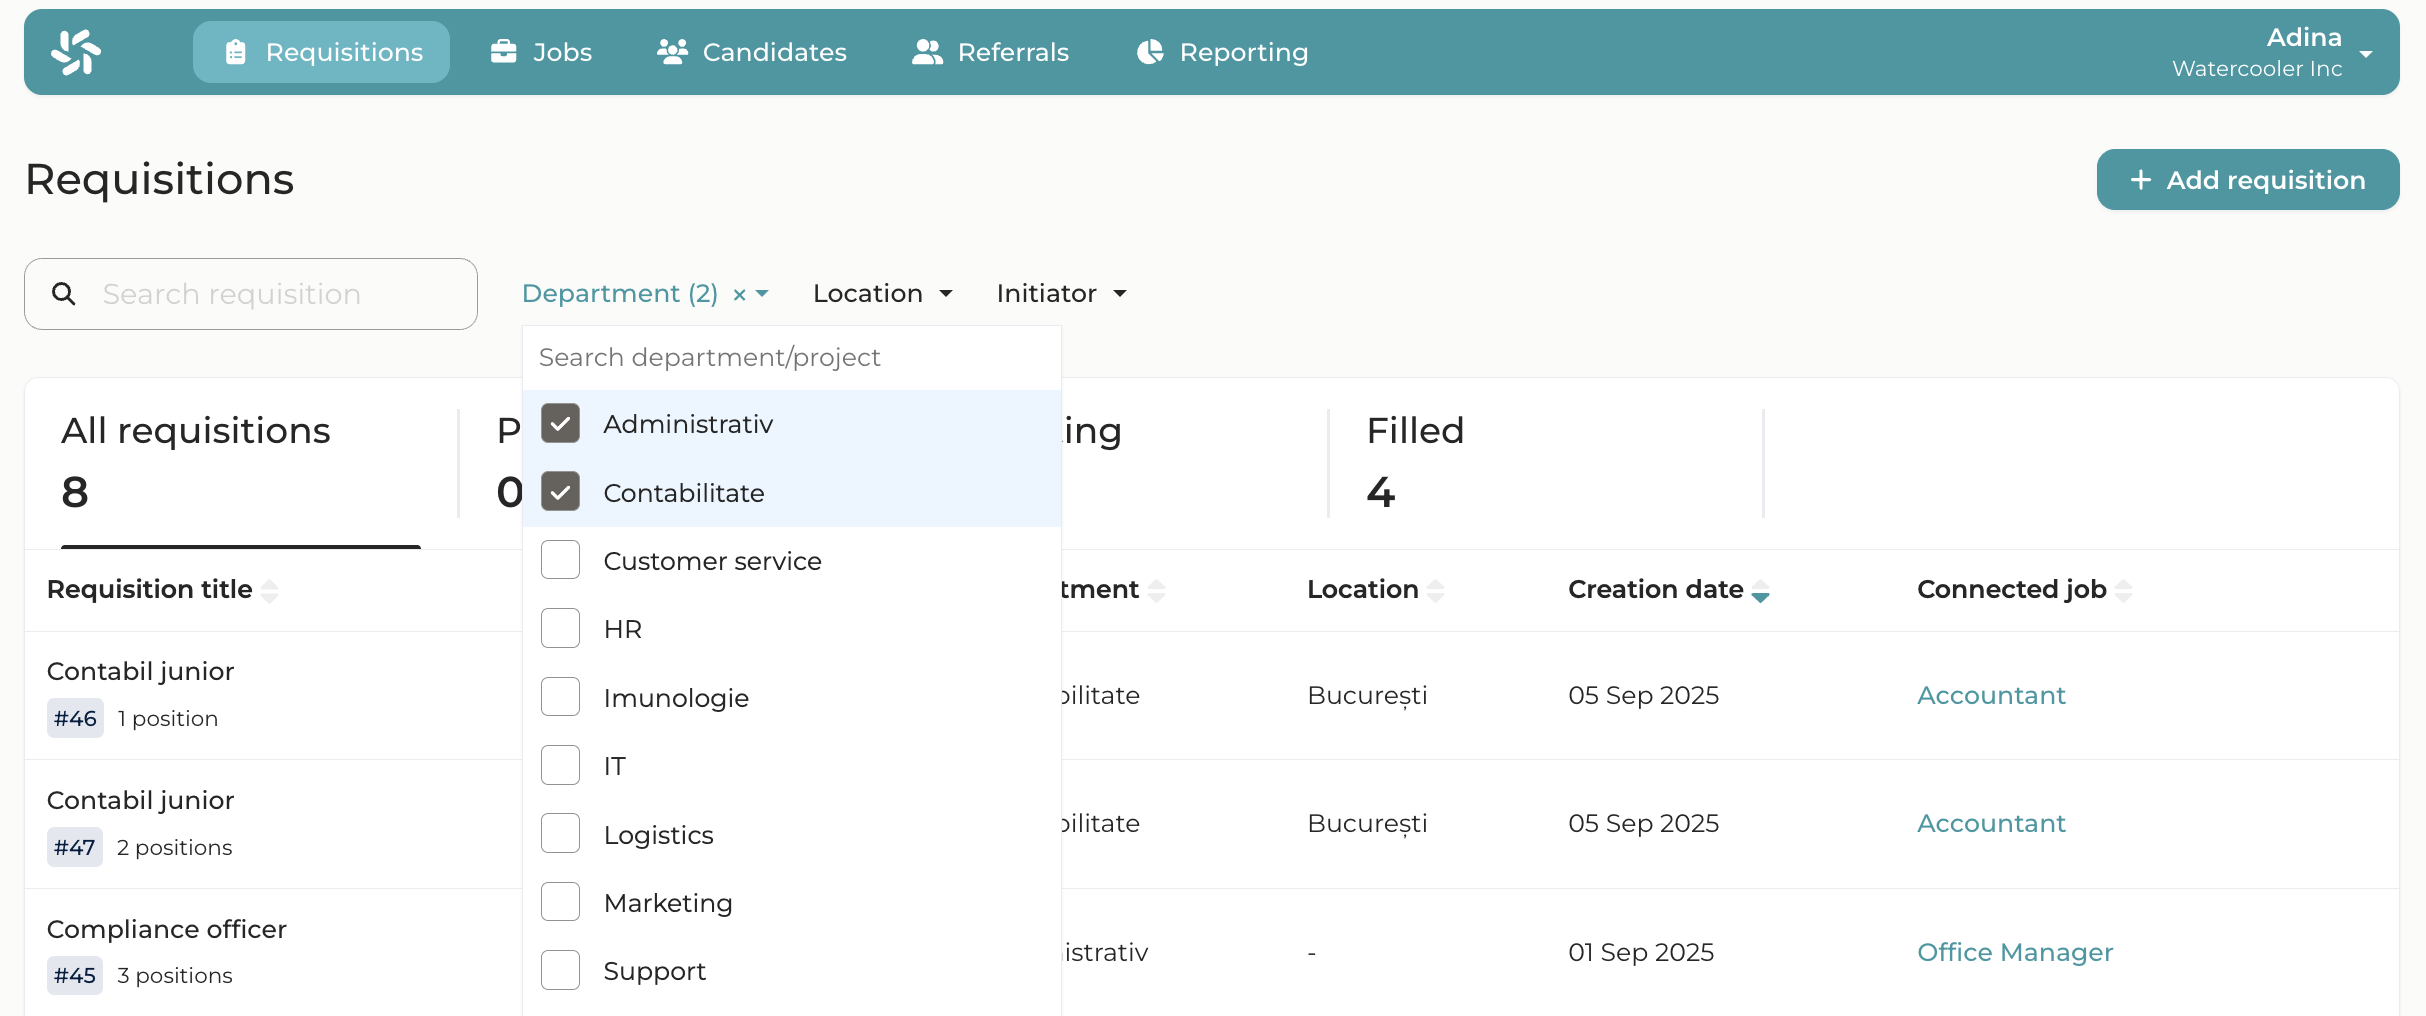Clear the Department filter with the x icon
Viewport: 2426px width, 1016px height.
coord(739,295)
